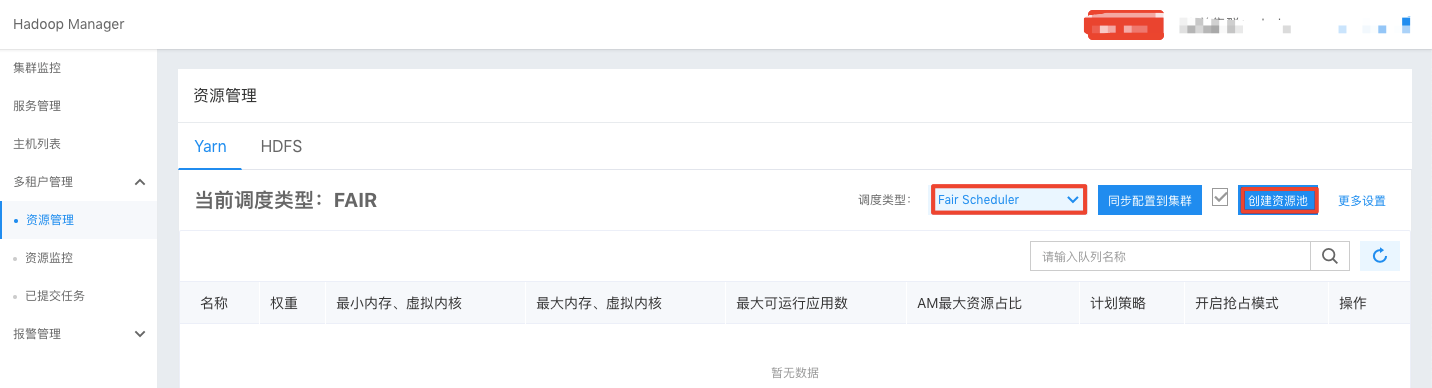This screenshot has height=388, width=1432.
Task: Click the 名称 column header
Action: point(214,303)
